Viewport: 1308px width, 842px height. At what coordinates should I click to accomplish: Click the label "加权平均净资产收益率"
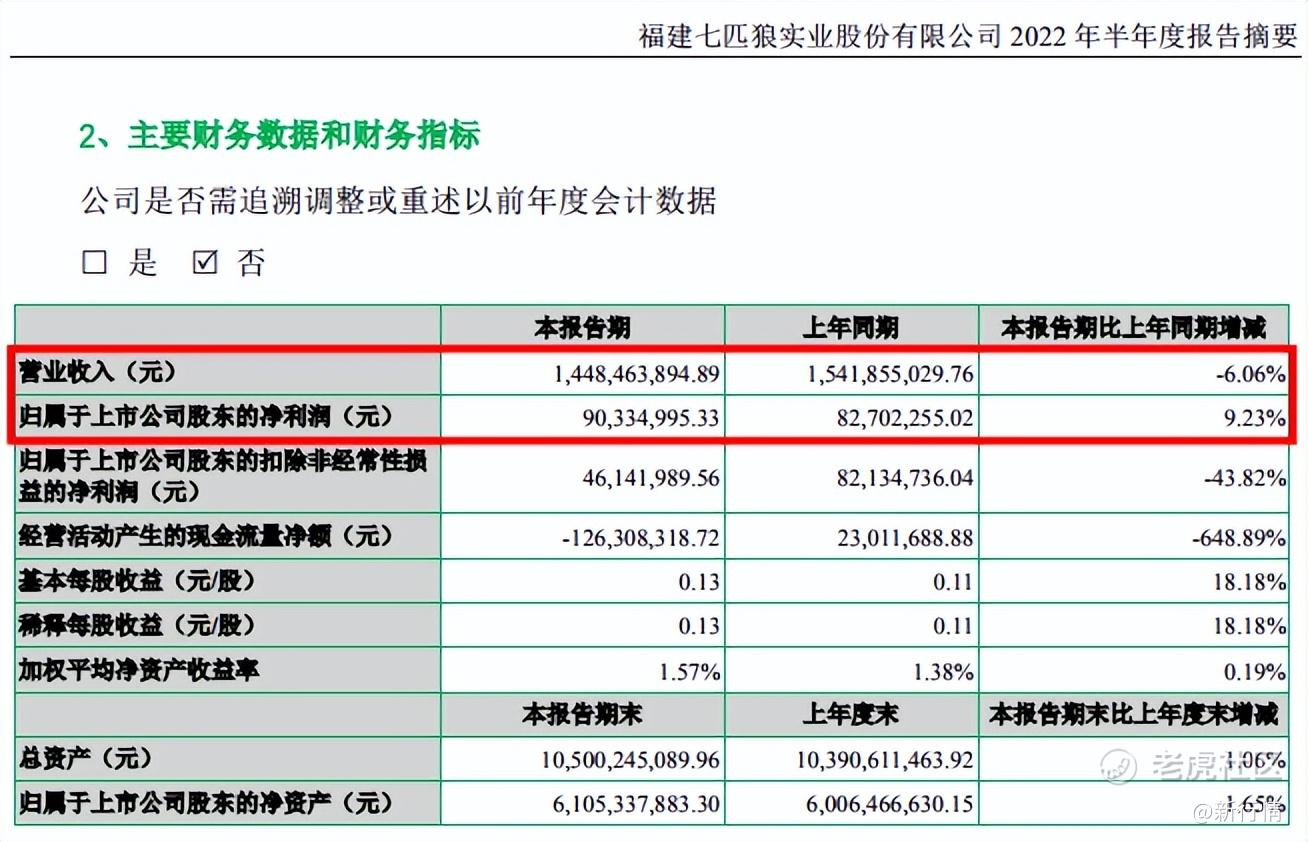coord(138,670)
